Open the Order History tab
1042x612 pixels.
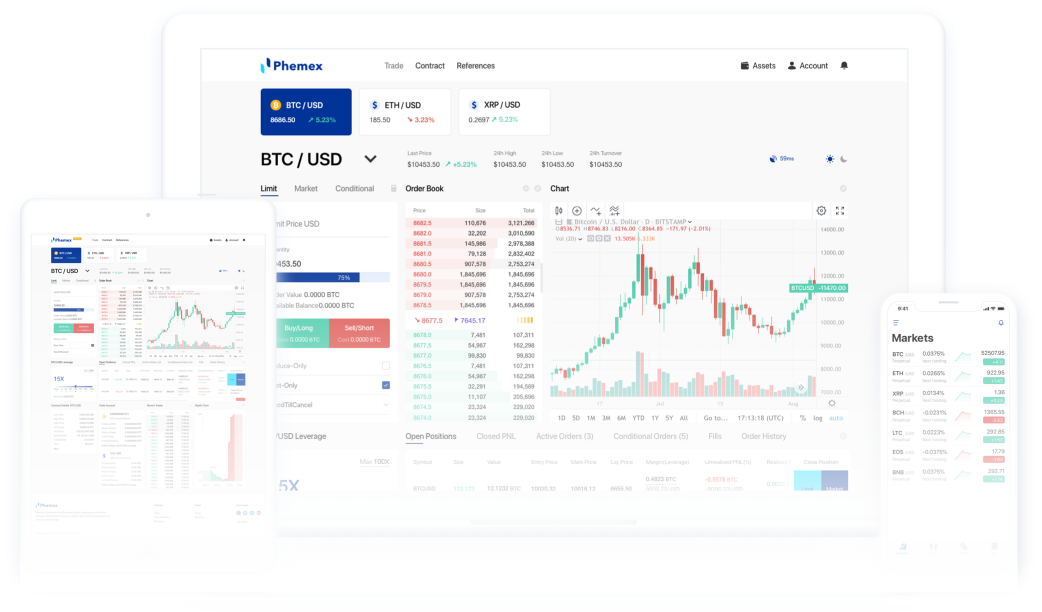764,437
